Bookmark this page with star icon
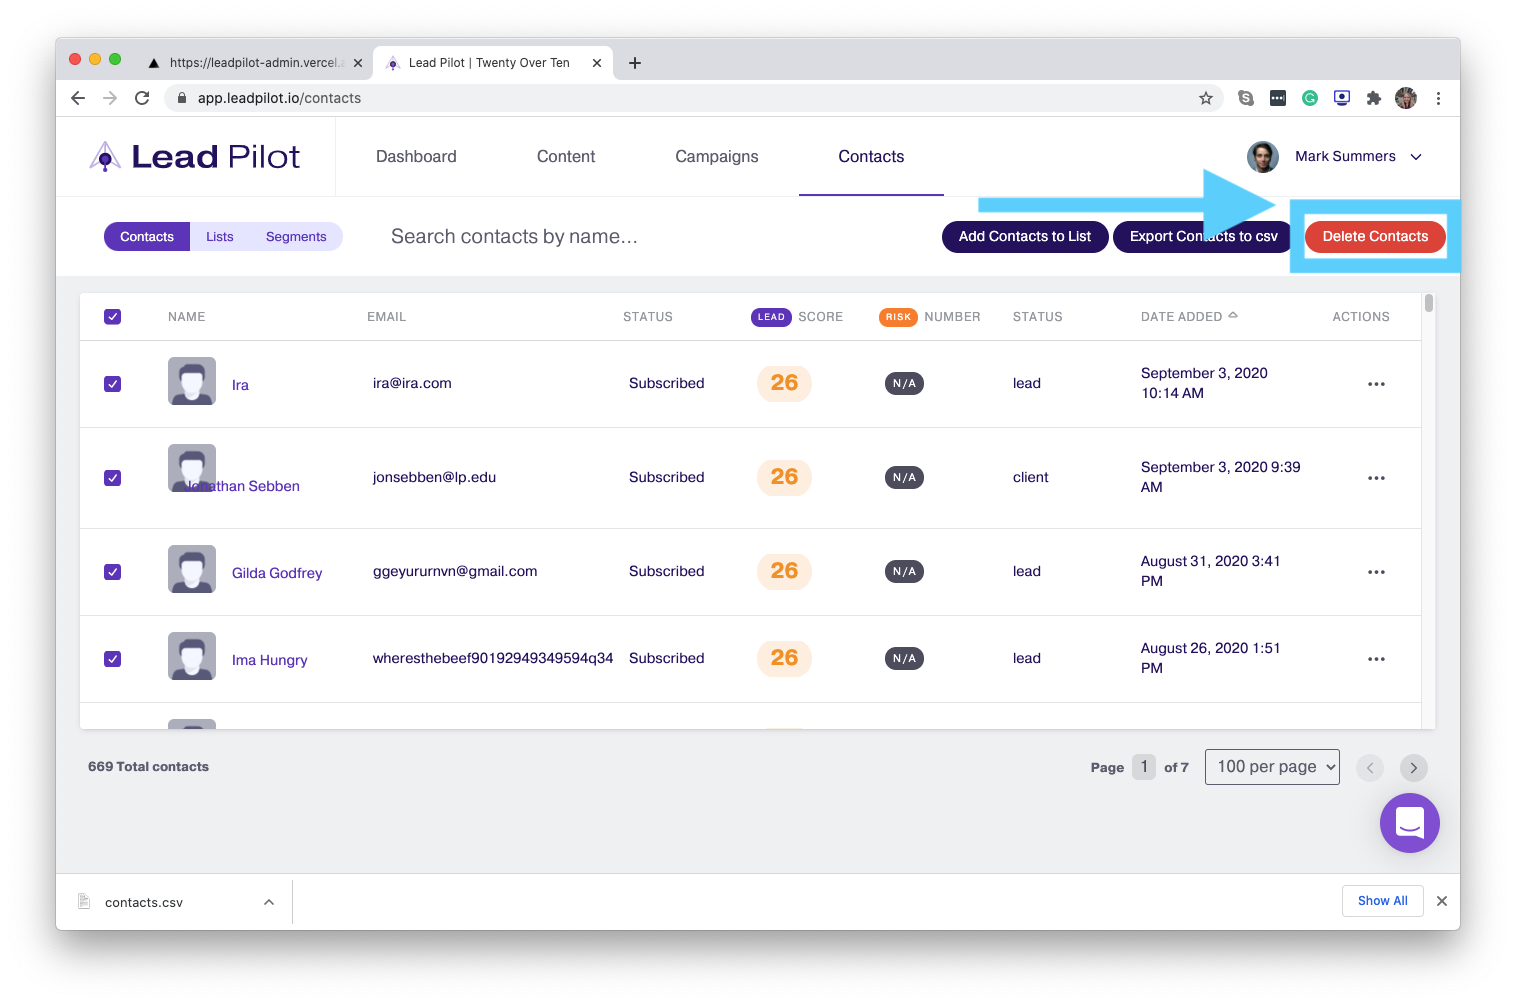 point(1205,98)
